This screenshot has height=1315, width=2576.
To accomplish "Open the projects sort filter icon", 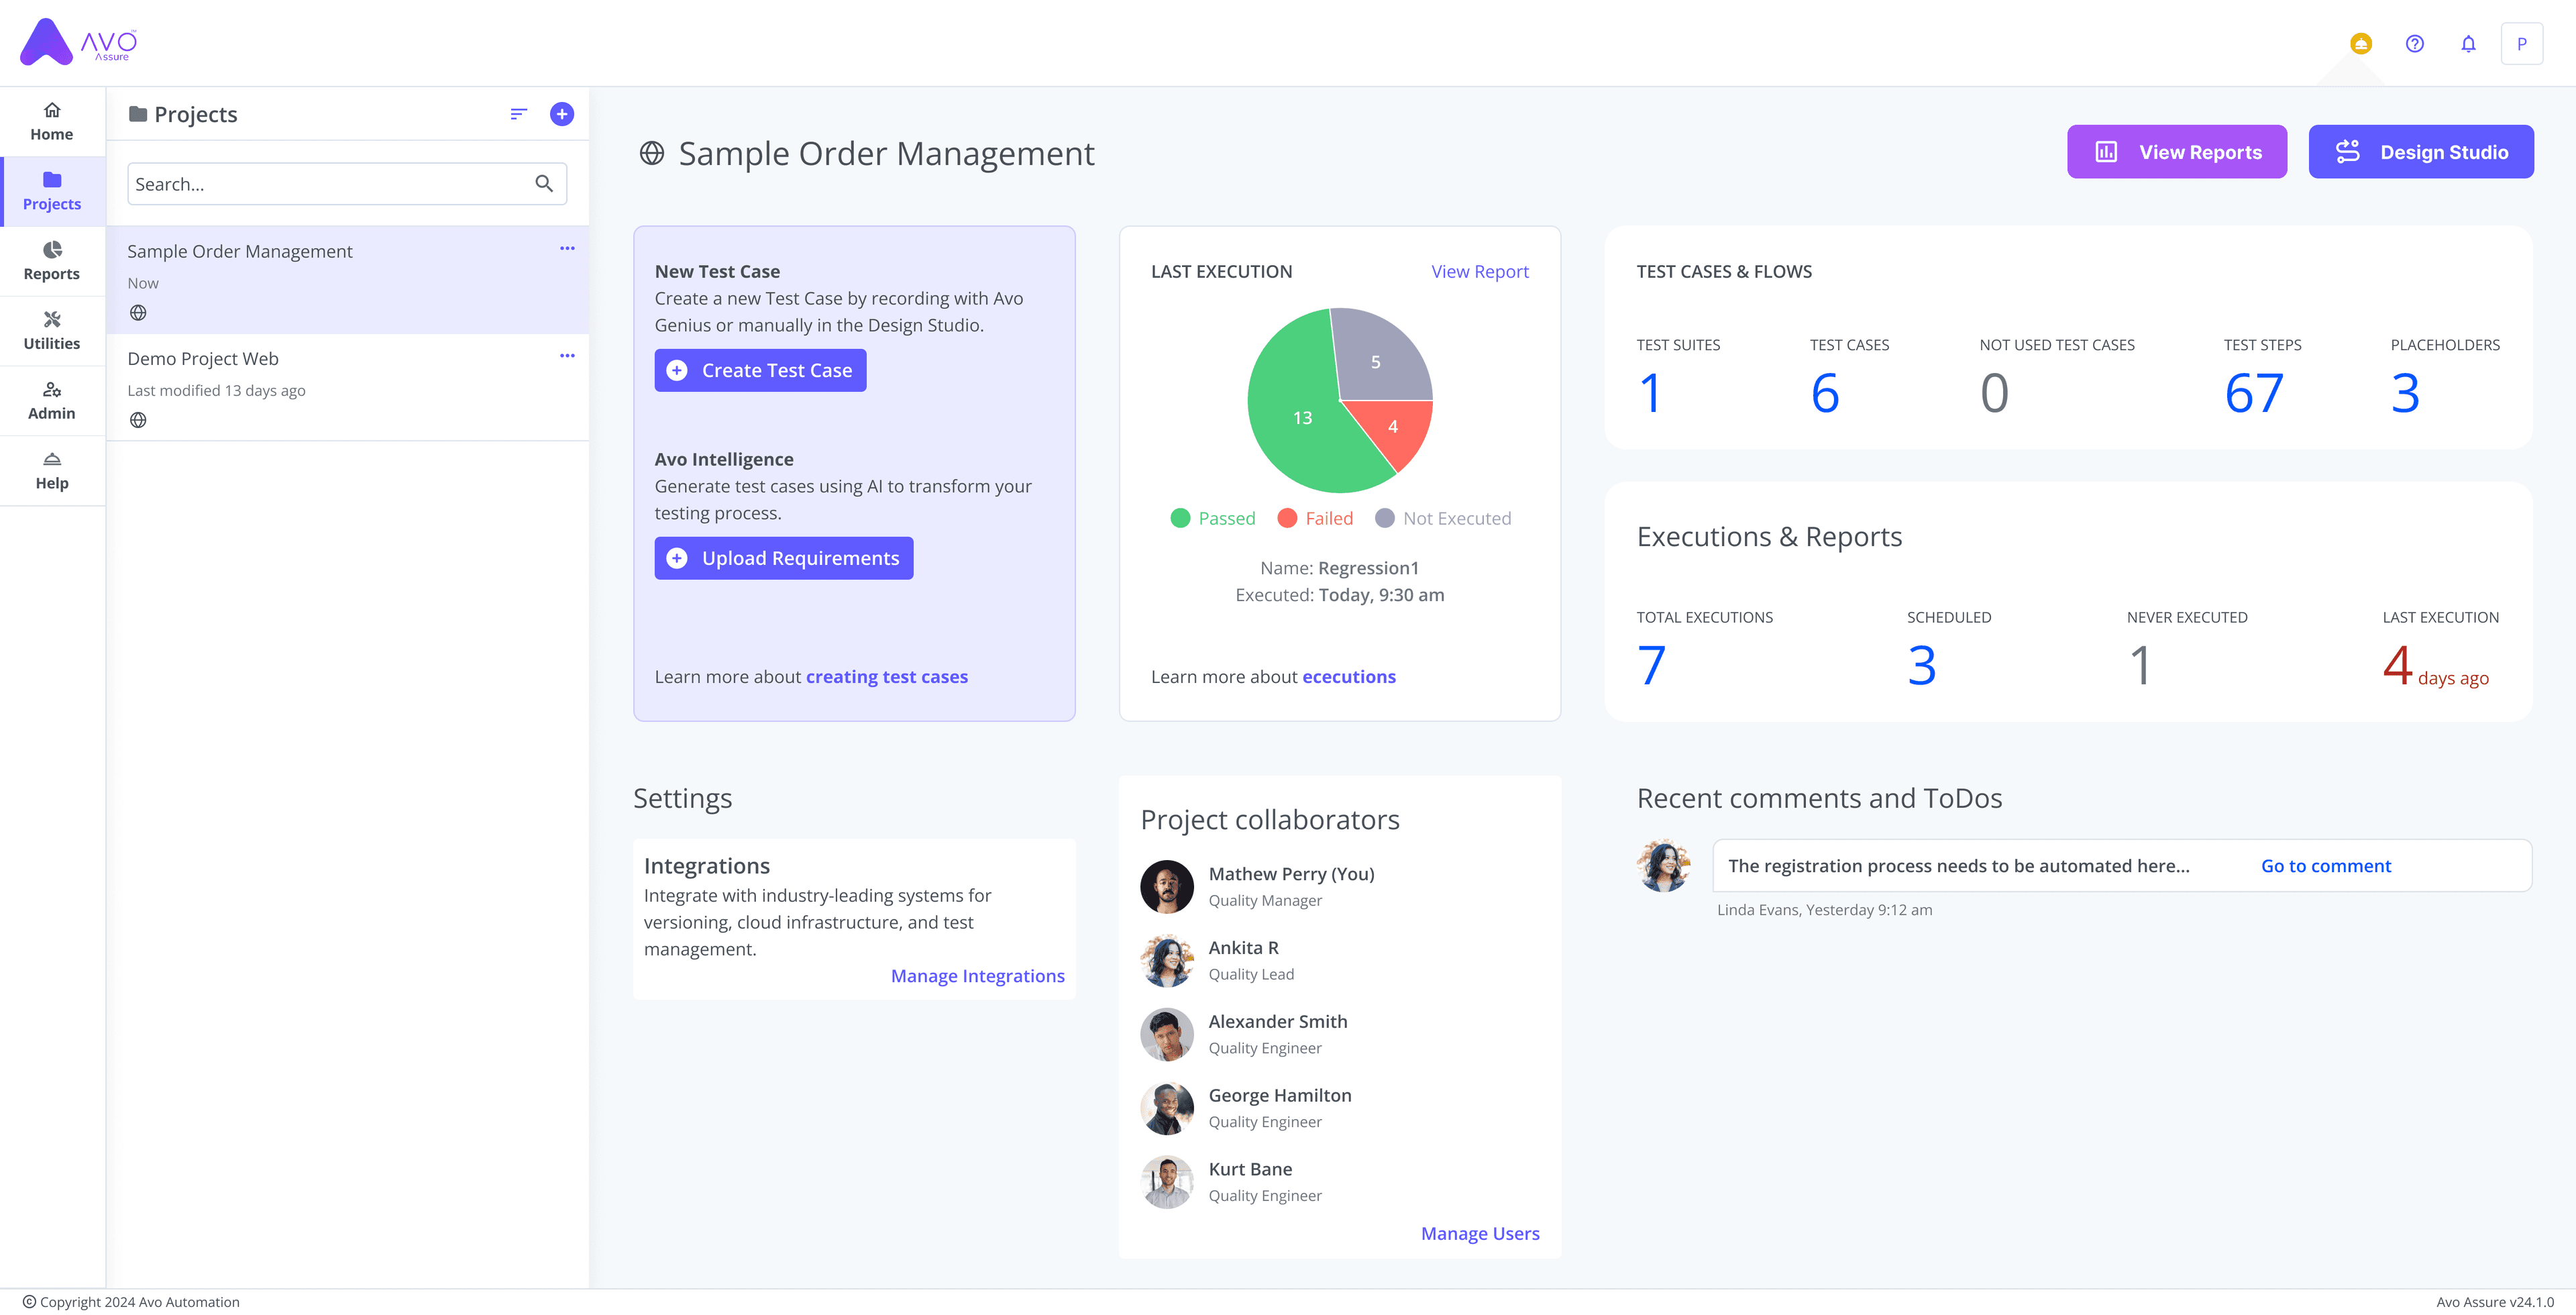I will [518, 114].
